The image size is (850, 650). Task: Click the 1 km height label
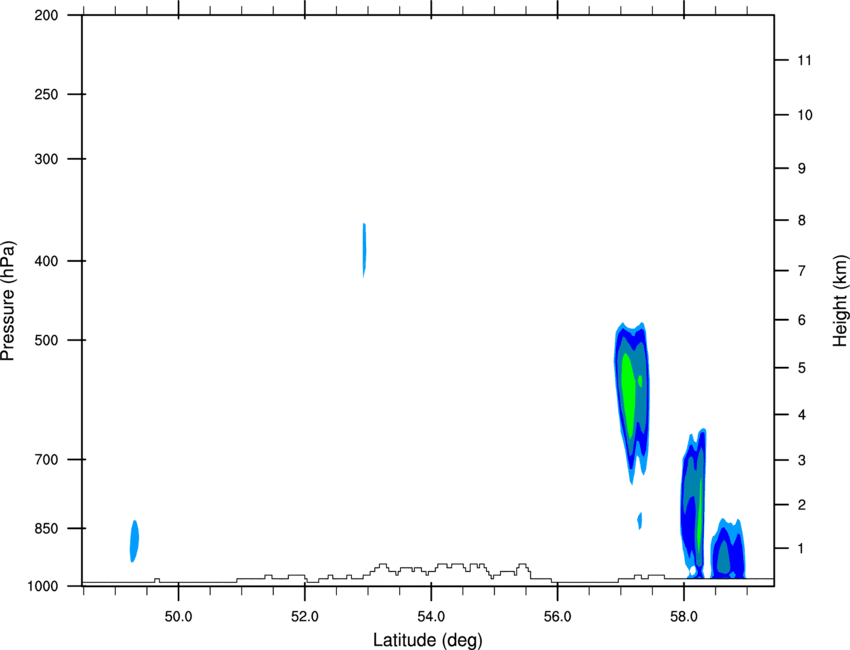(802, 549)
